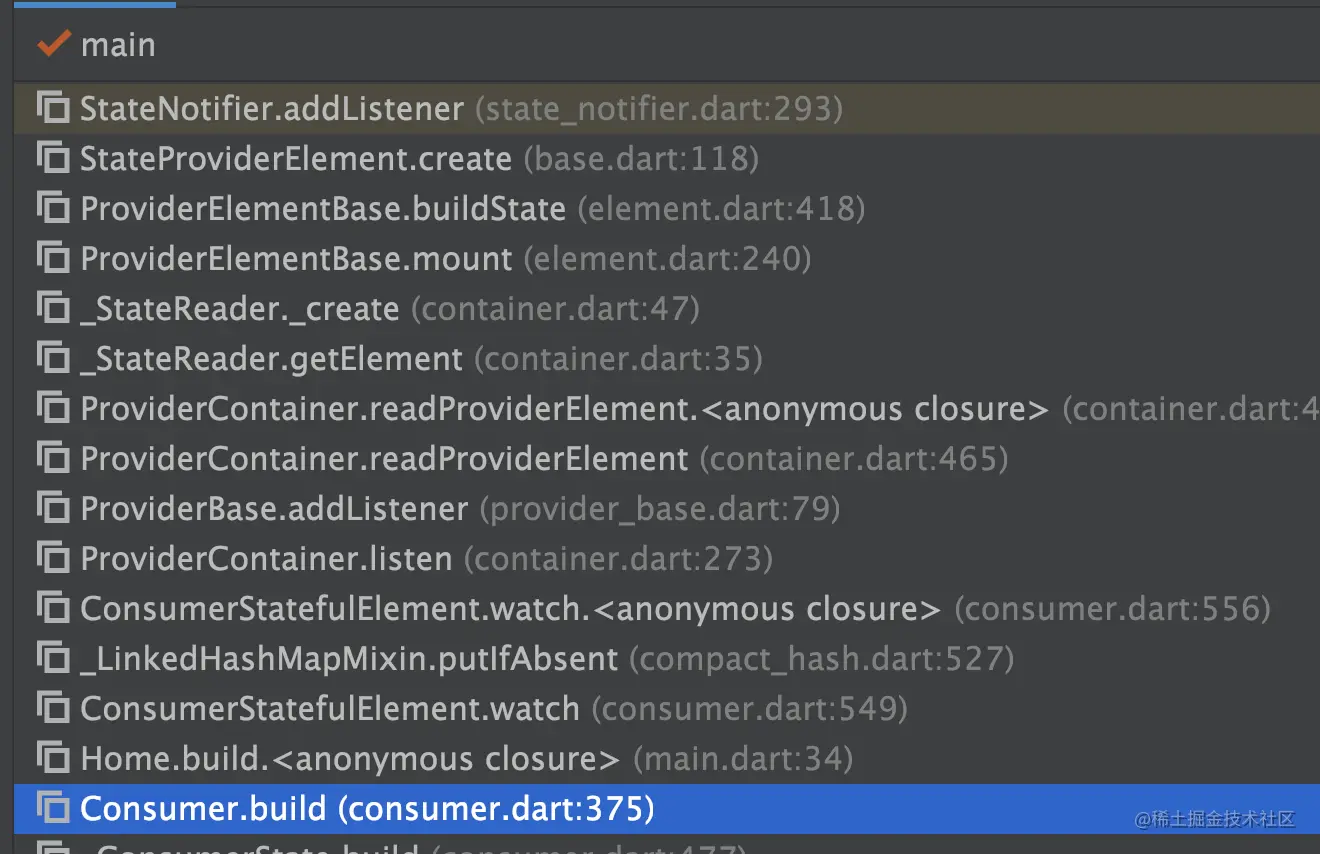Image resolution: width=1320 pixels, height=854 pixels.
Task: Select the main thread entry
Action: coord(118,45)
